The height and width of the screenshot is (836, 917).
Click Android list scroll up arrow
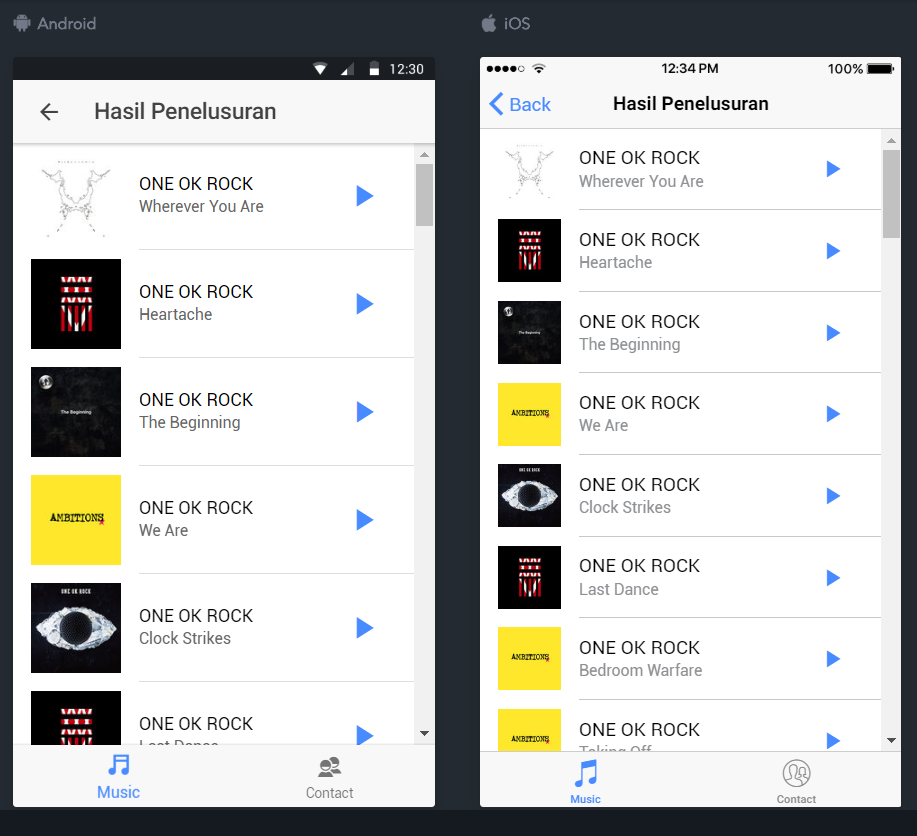click(x=425, y=154)
